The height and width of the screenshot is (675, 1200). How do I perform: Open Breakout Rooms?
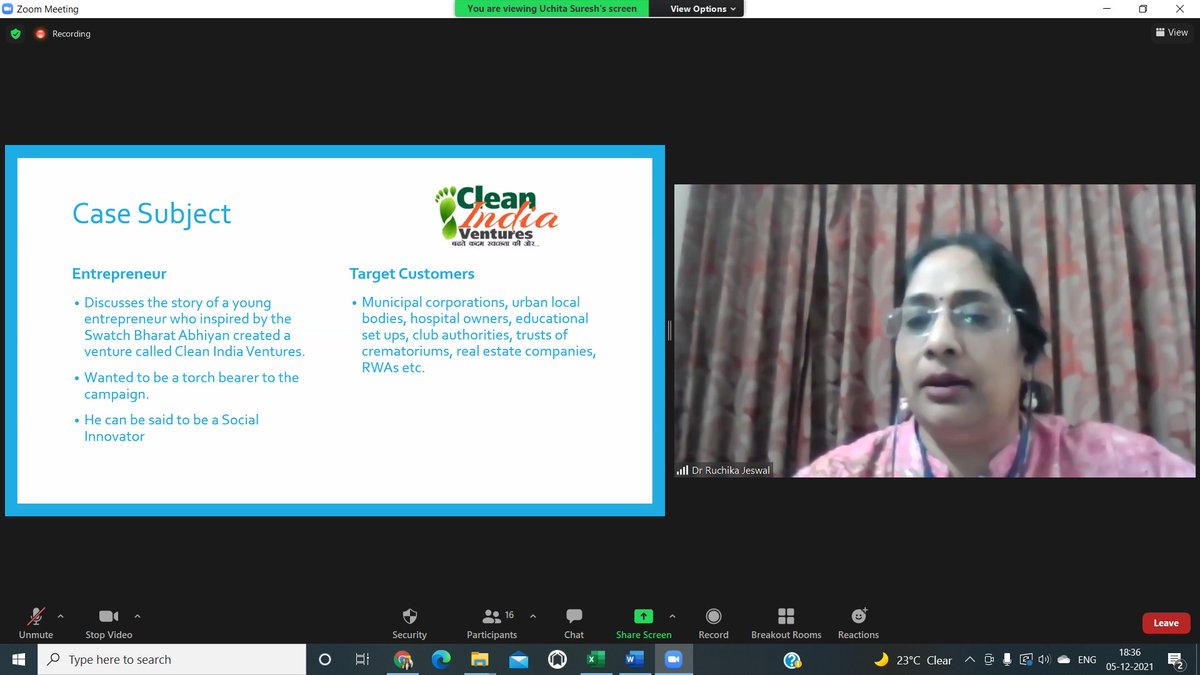tap(786, 622)
